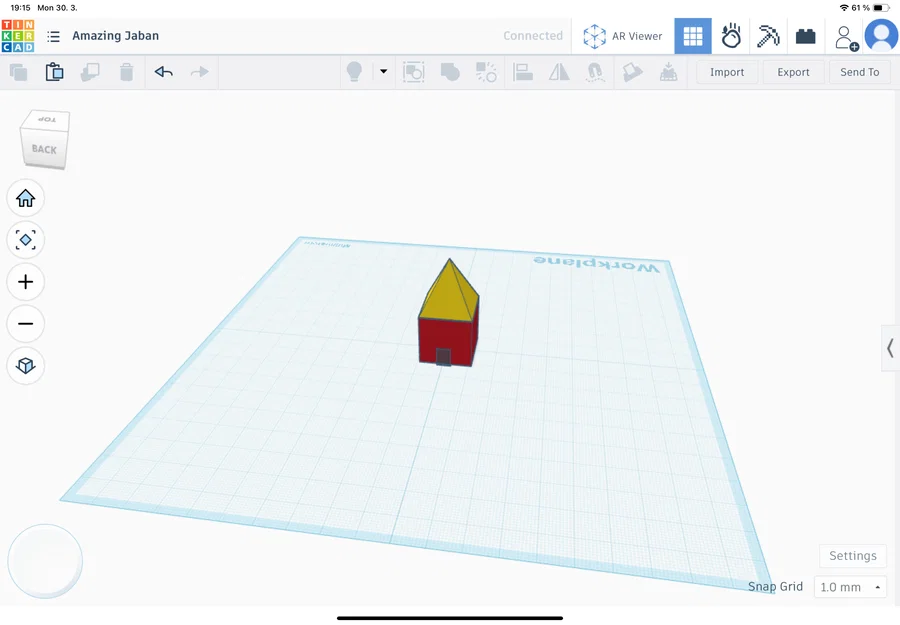Undo the last action
This screenshot has width=900, height=625.
(163, 71)
